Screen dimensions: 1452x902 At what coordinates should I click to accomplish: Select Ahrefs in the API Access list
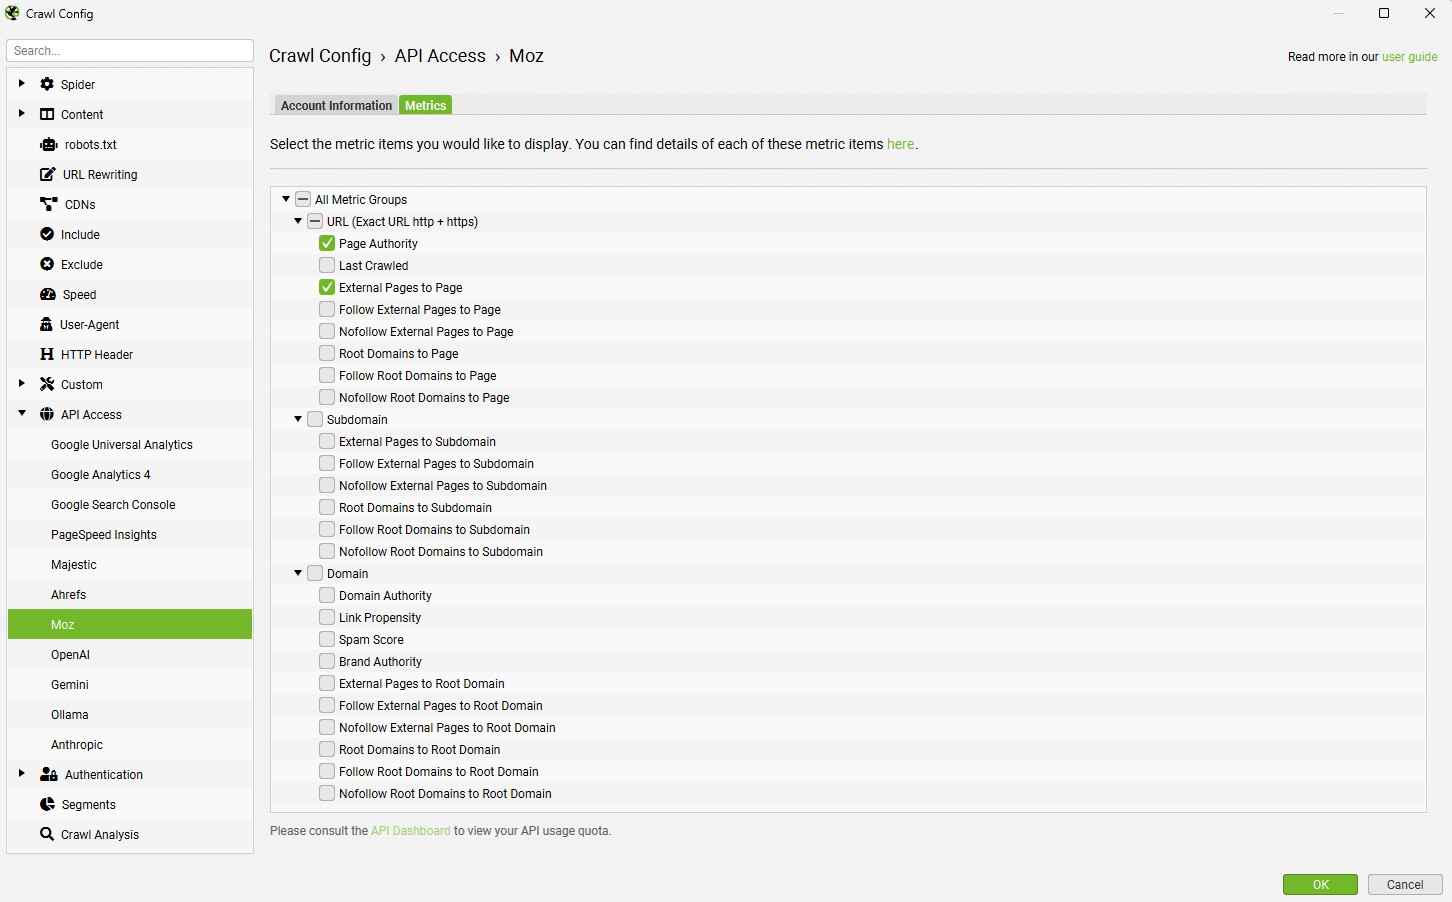(x=68, y=594)
